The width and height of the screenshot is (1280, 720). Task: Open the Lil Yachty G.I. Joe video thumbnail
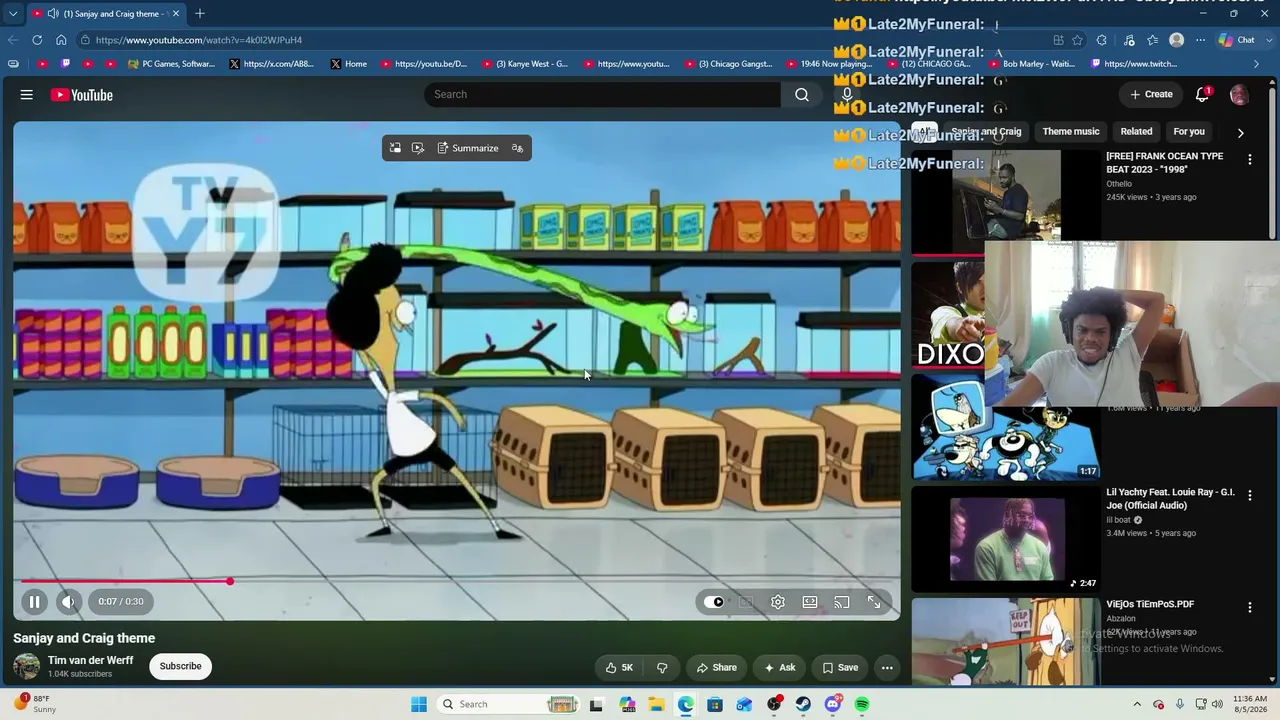(x=1006, y=539)
